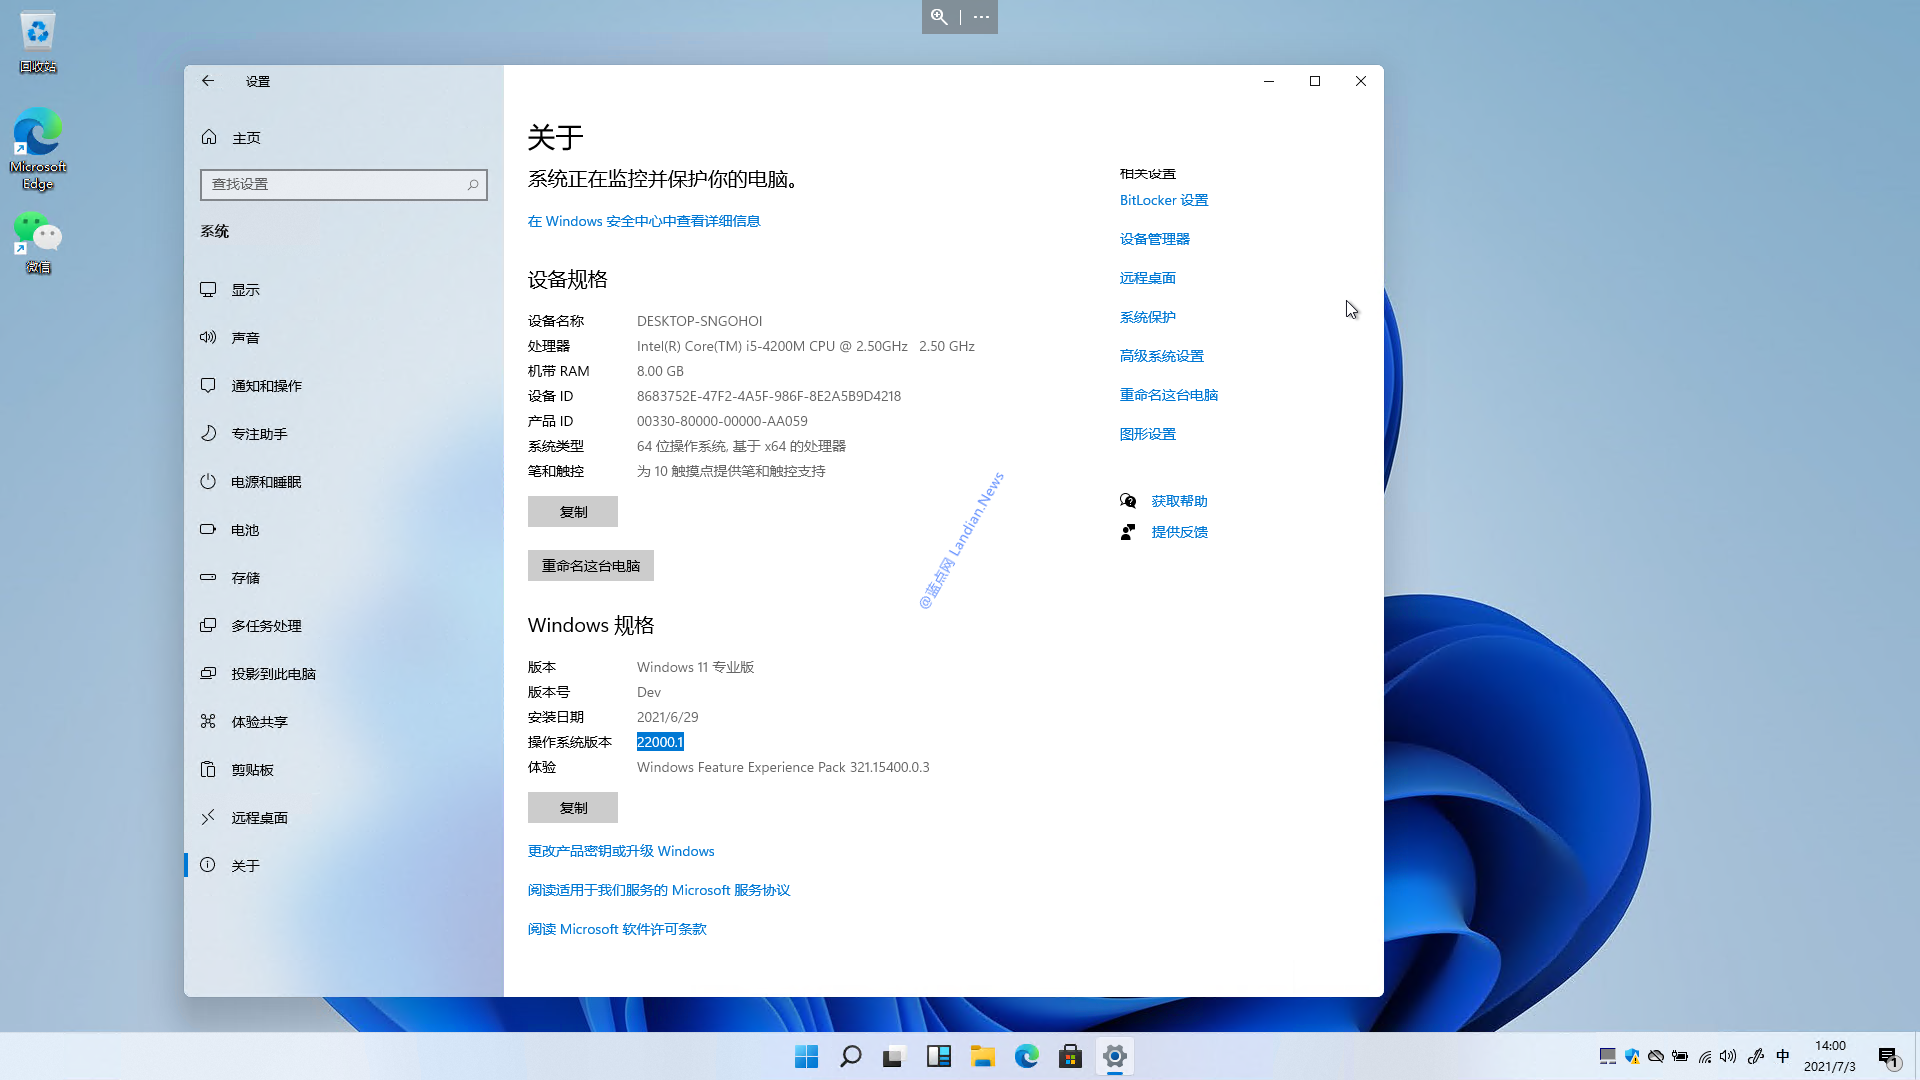The width and height of the screenshot is (1920, 1080).
Task: Open Windows security center details link
Action: tap(644, 221)
